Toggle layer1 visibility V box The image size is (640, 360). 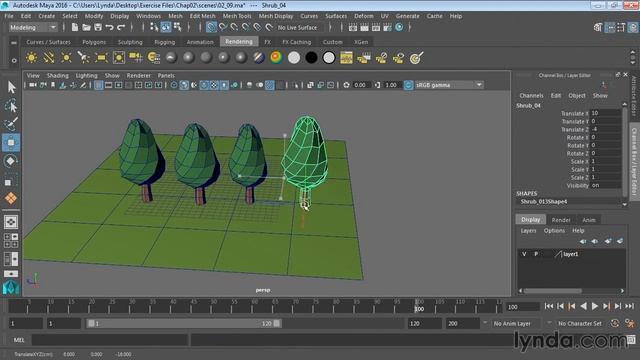click(524, 254)
